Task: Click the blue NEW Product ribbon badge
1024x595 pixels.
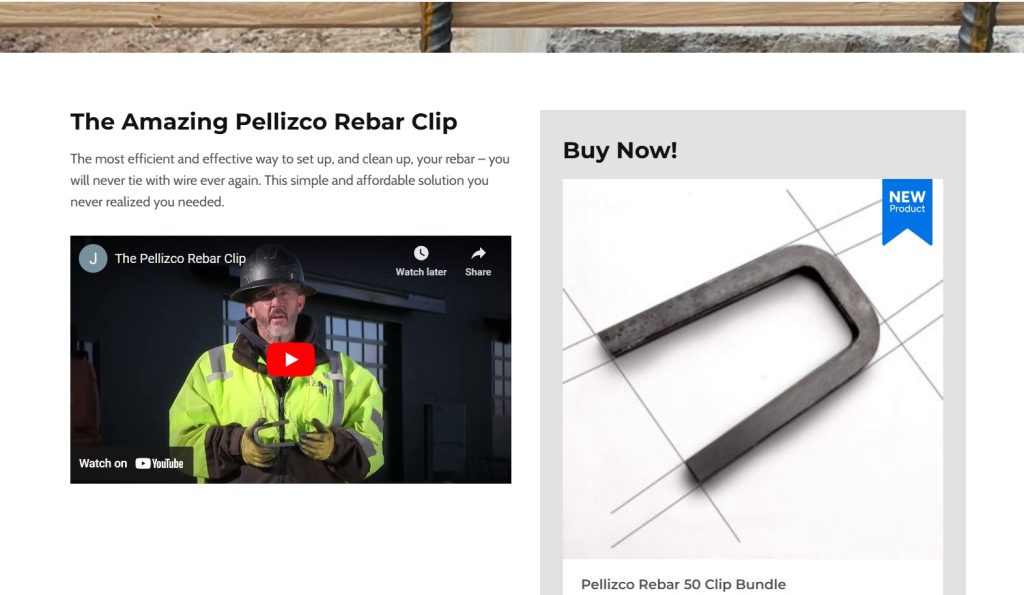Action: (x=907, y=212)
